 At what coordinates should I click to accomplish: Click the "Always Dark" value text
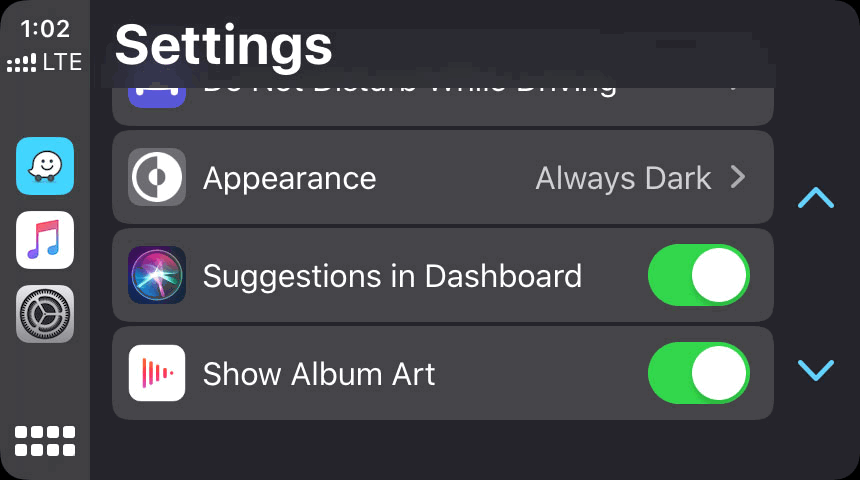tap(623, 178)
